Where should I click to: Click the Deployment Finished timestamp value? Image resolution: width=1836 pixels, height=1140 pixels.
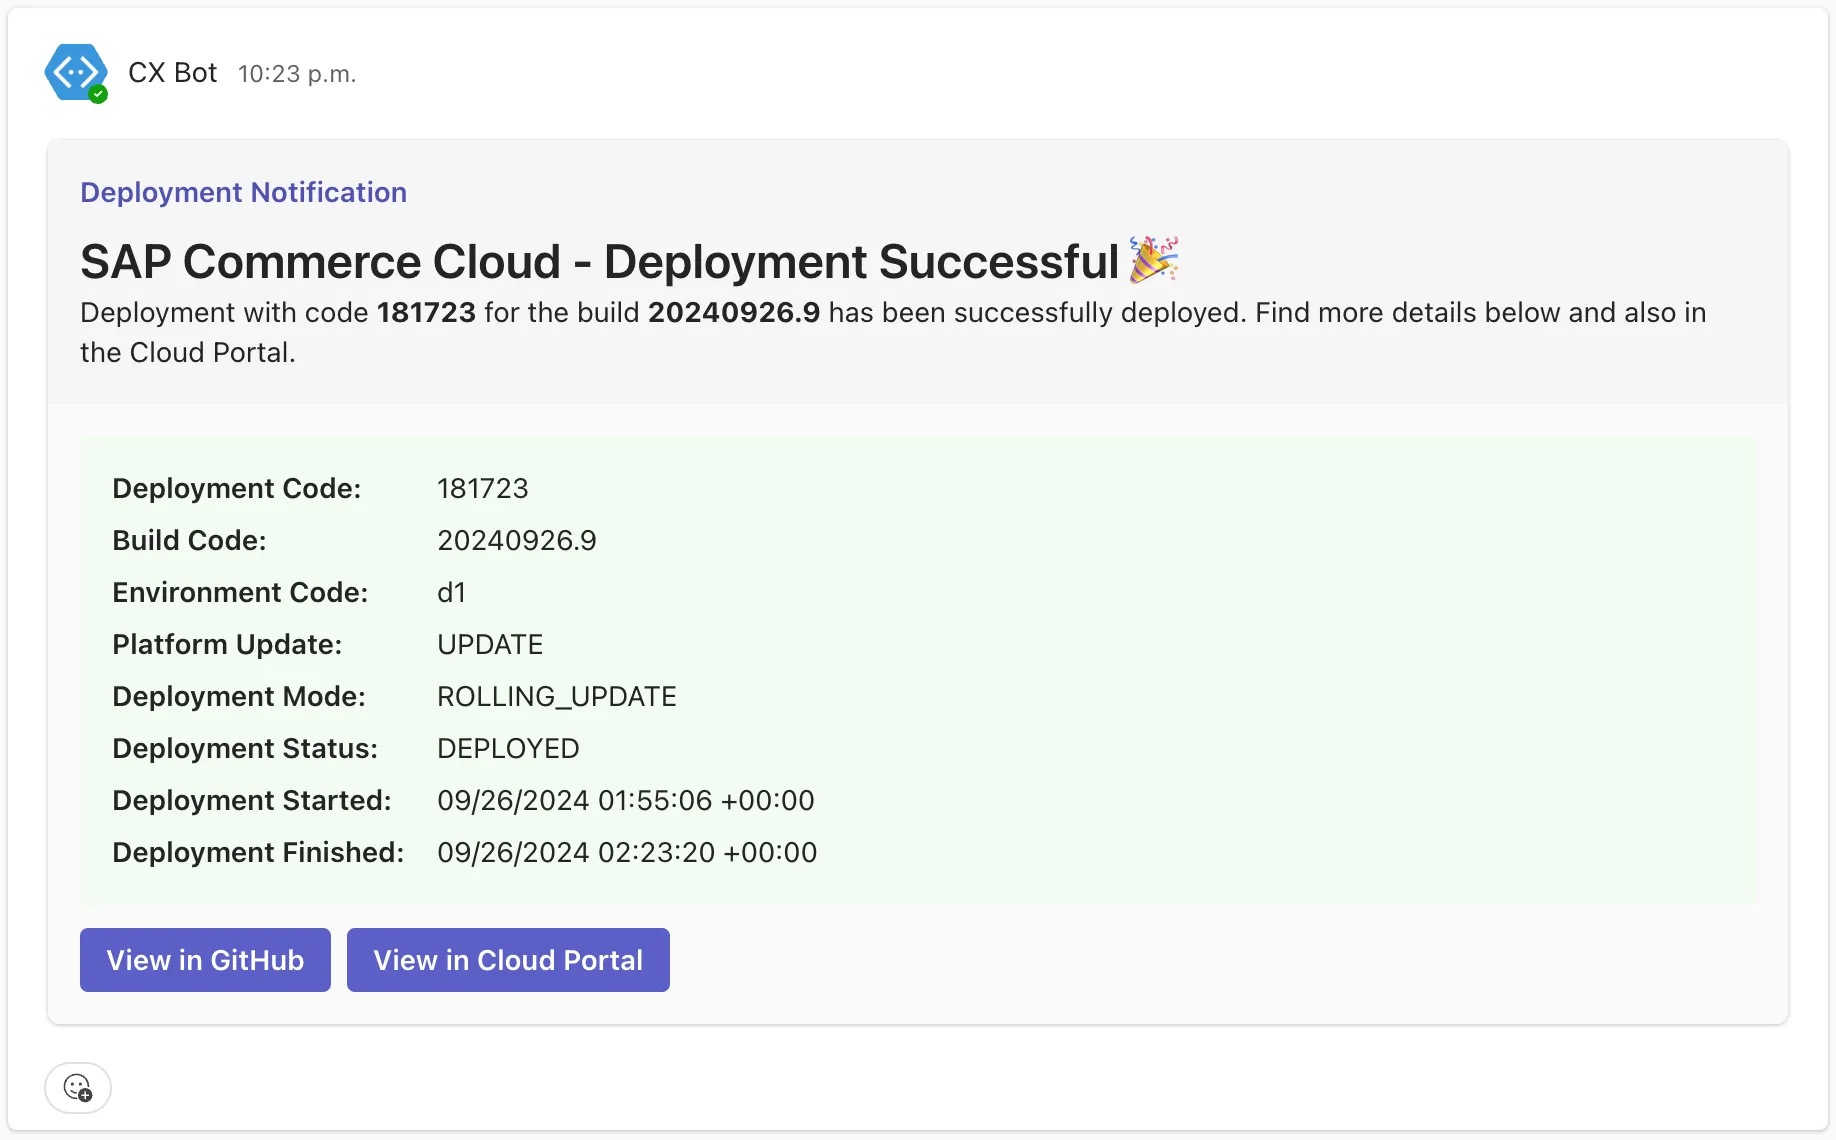[x=627, y=852]
